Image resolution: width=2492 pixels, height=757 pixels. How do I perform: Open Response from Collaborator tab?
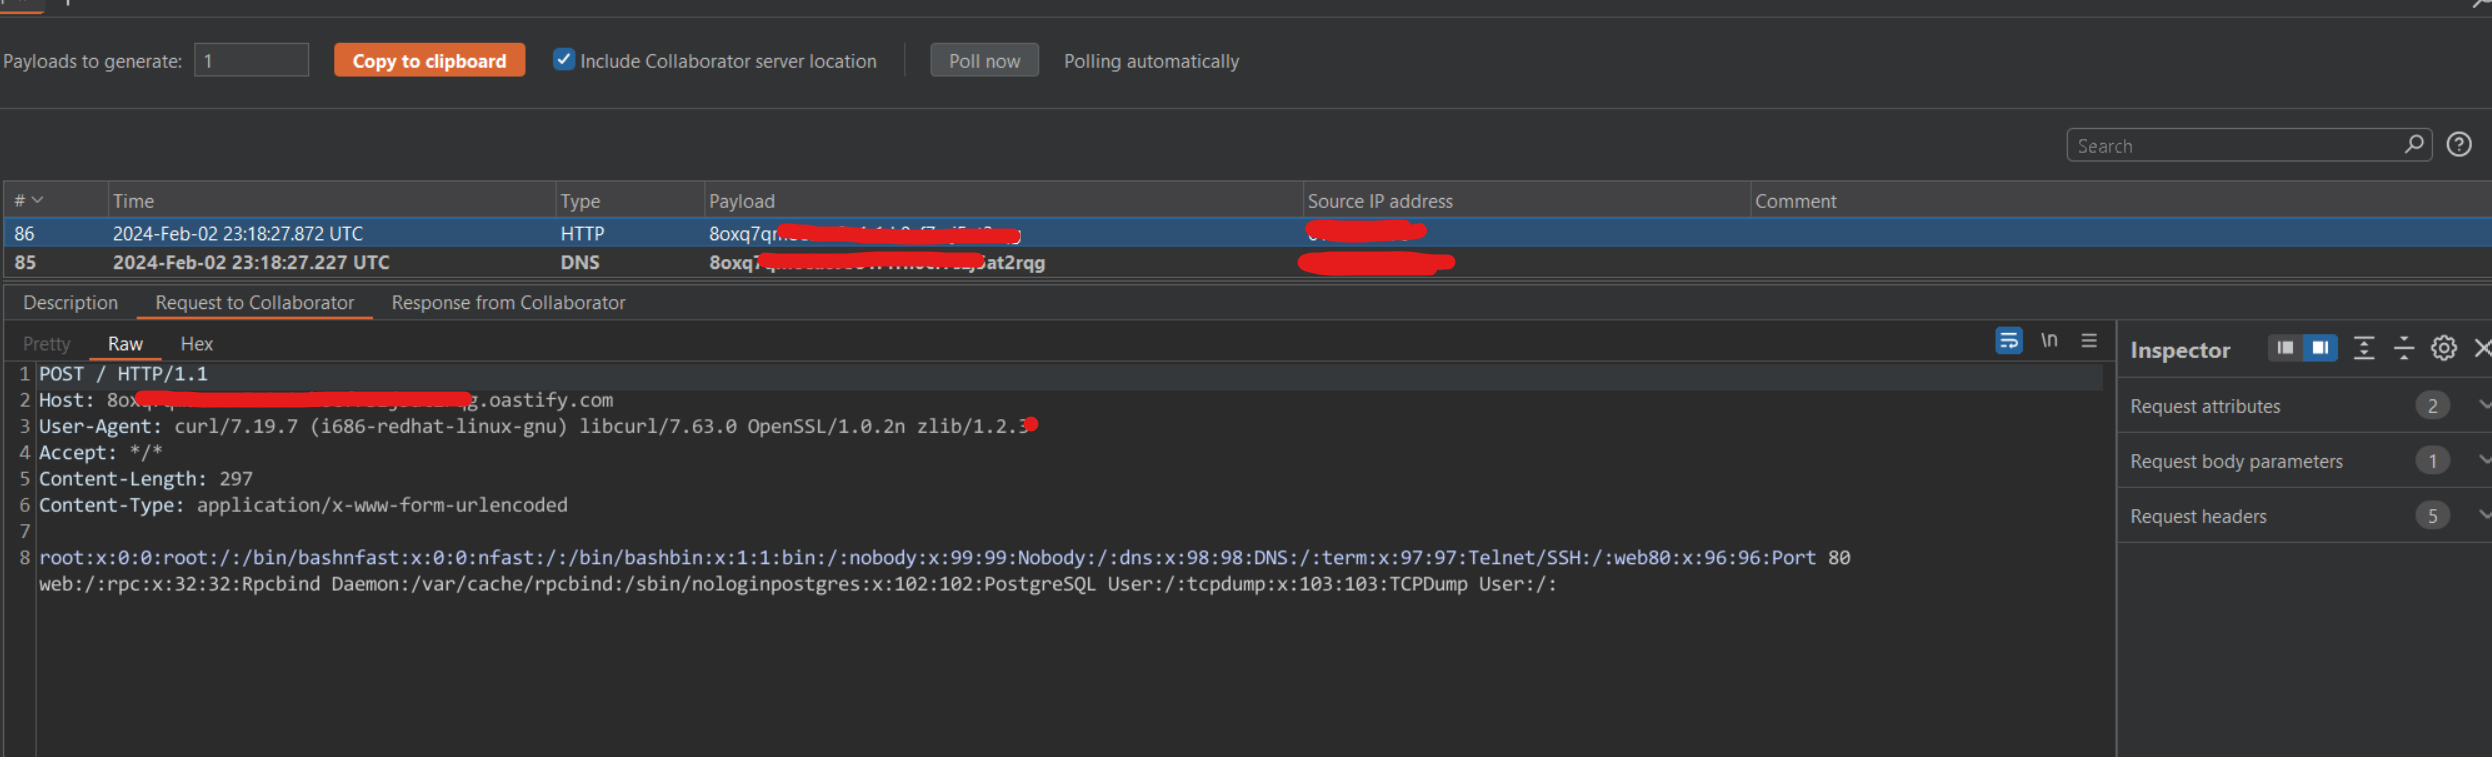coord(508,303)
